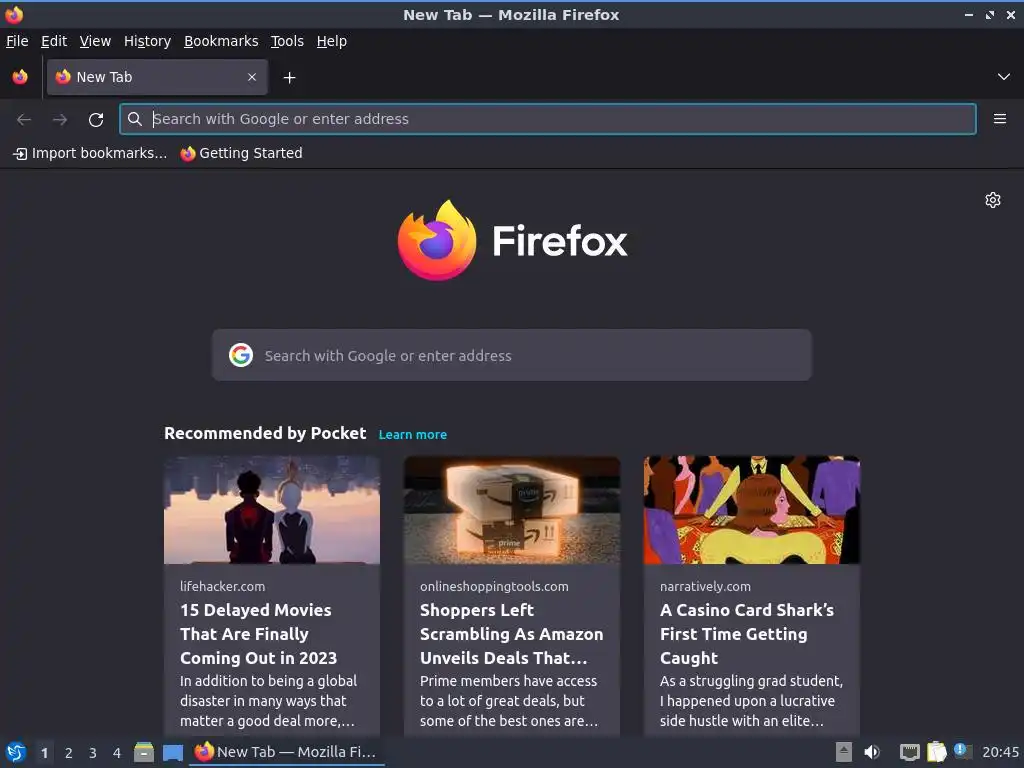Screen dimensions: 1024x768
Task: Focus the URL bar address field
Action: [548, 119]
